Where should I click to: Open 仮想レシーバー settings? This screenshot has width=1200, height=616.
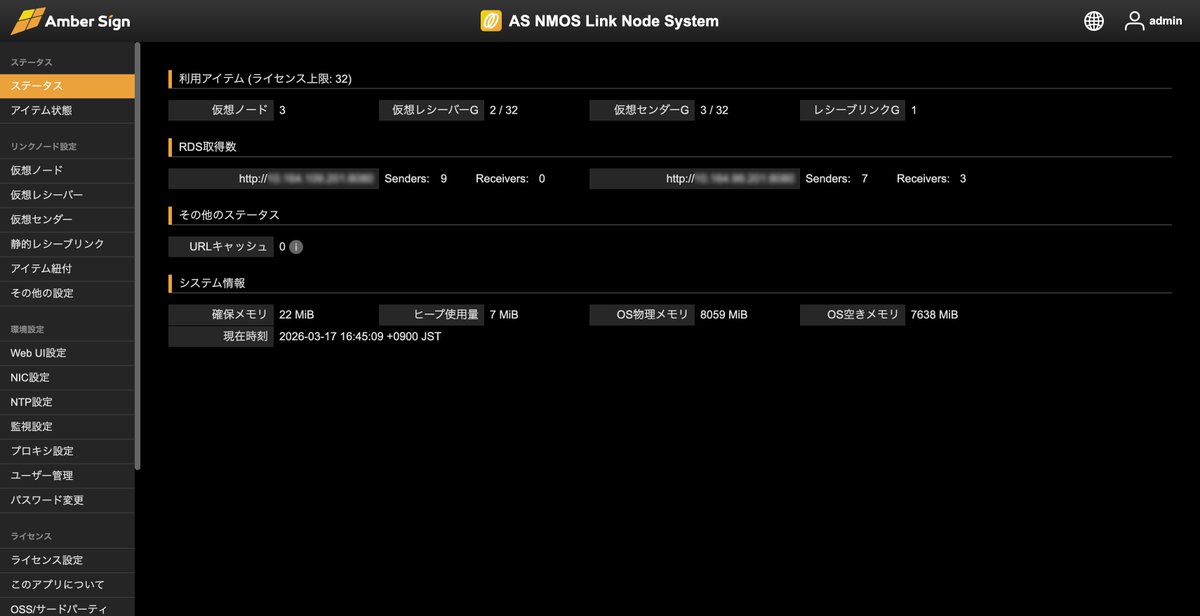tap(67, 194)
